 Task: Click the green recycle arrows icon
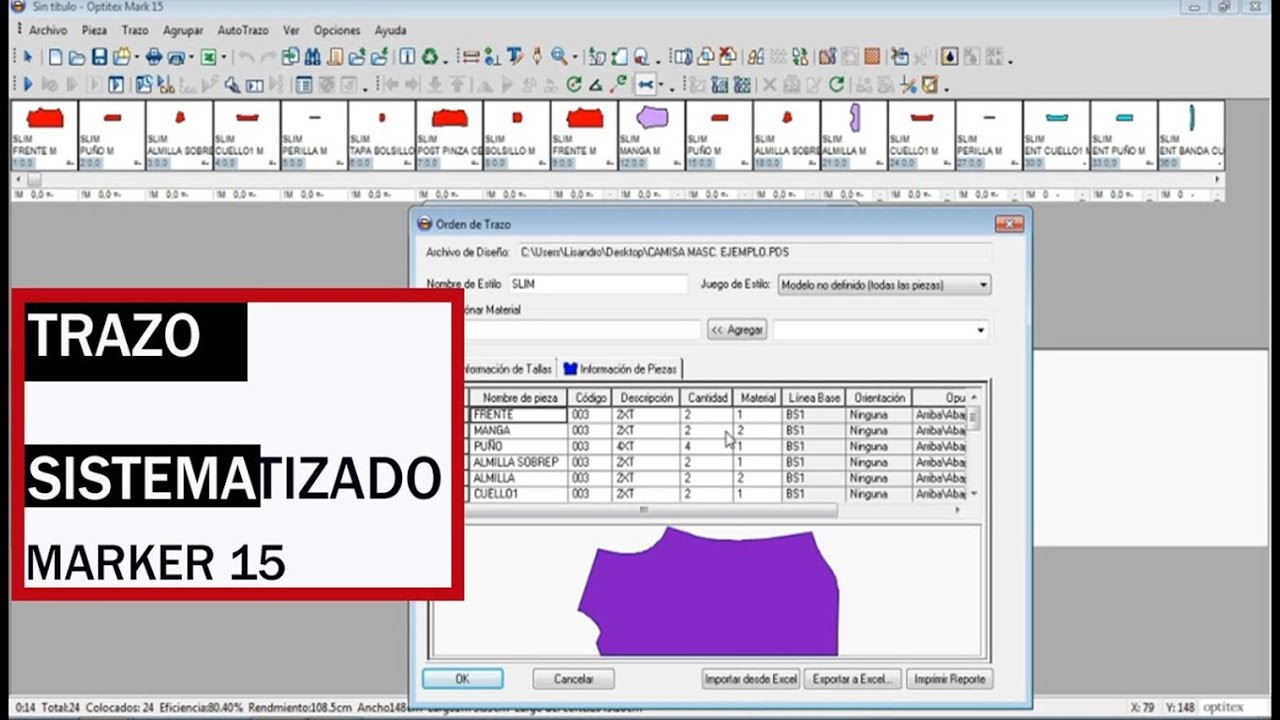click(x=429, y=57)
